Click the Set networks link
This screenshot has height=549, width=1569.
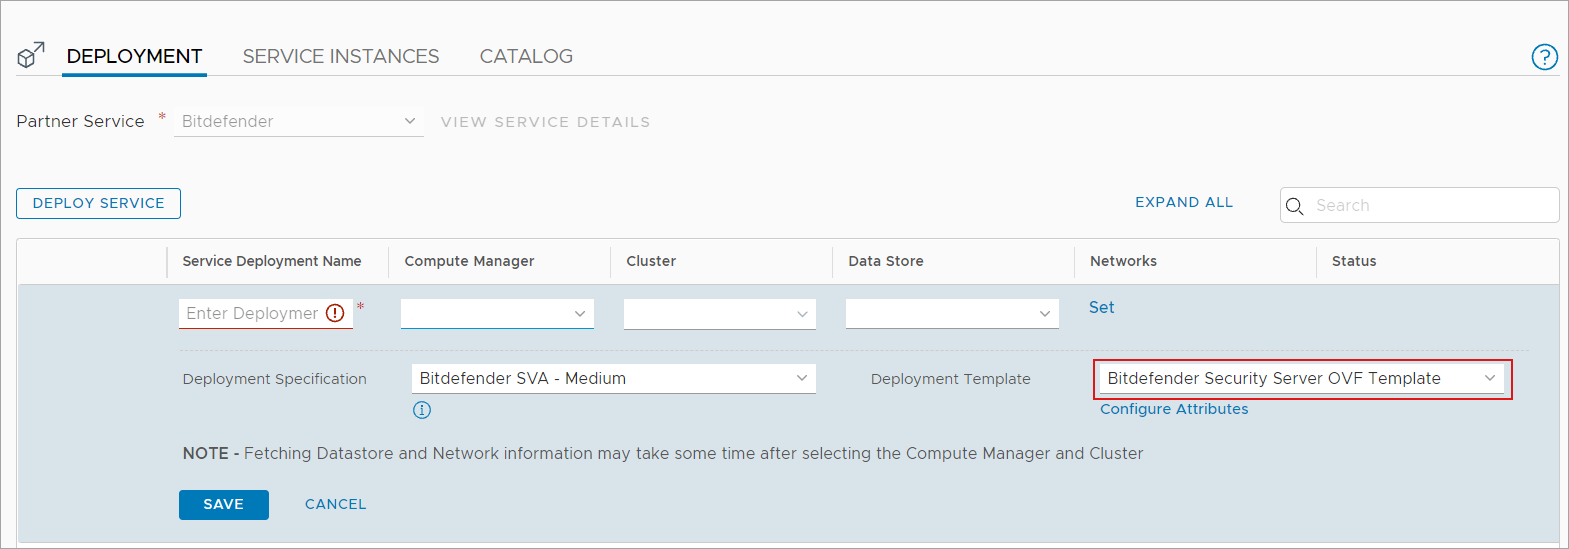1101,307
